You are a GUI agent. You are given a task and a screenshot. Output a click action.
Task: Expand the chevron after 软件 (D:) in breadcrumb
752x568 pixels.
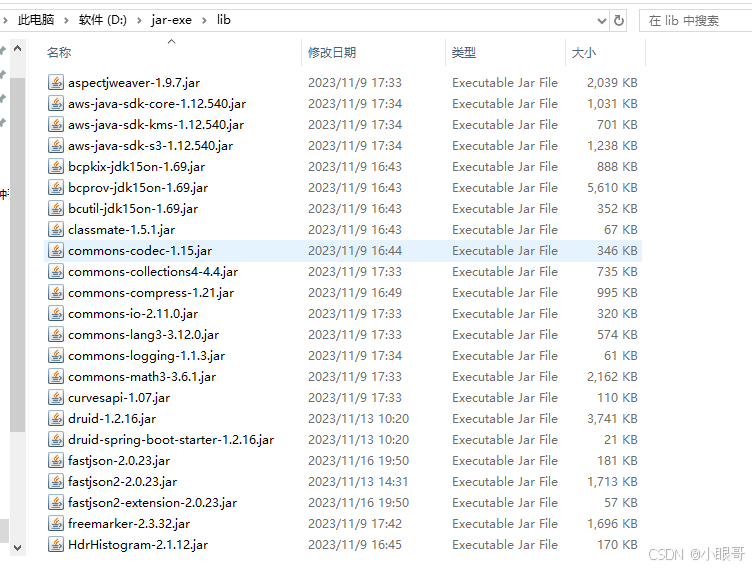[x=139, y=20]
